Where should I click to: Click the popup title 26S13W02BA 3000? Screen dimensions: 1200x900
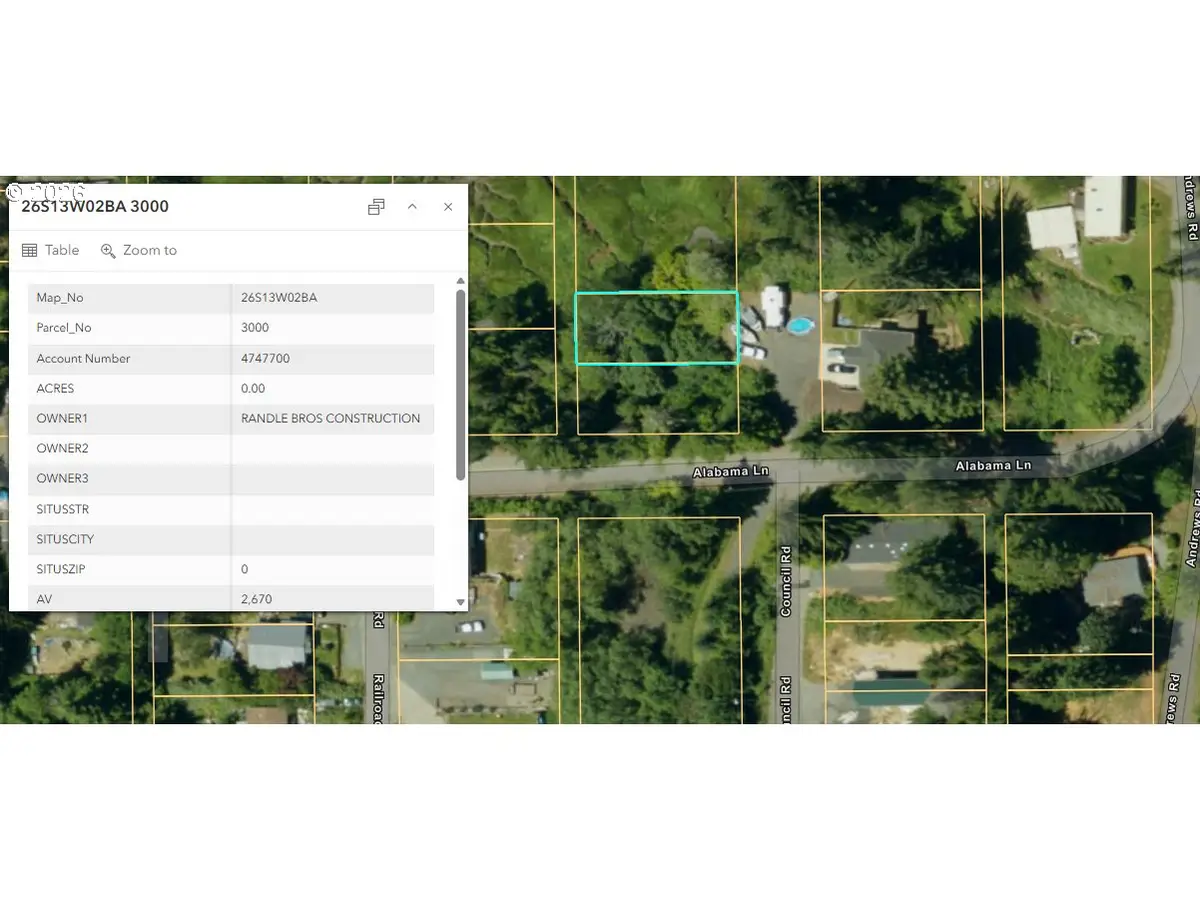tap(95, 207)
